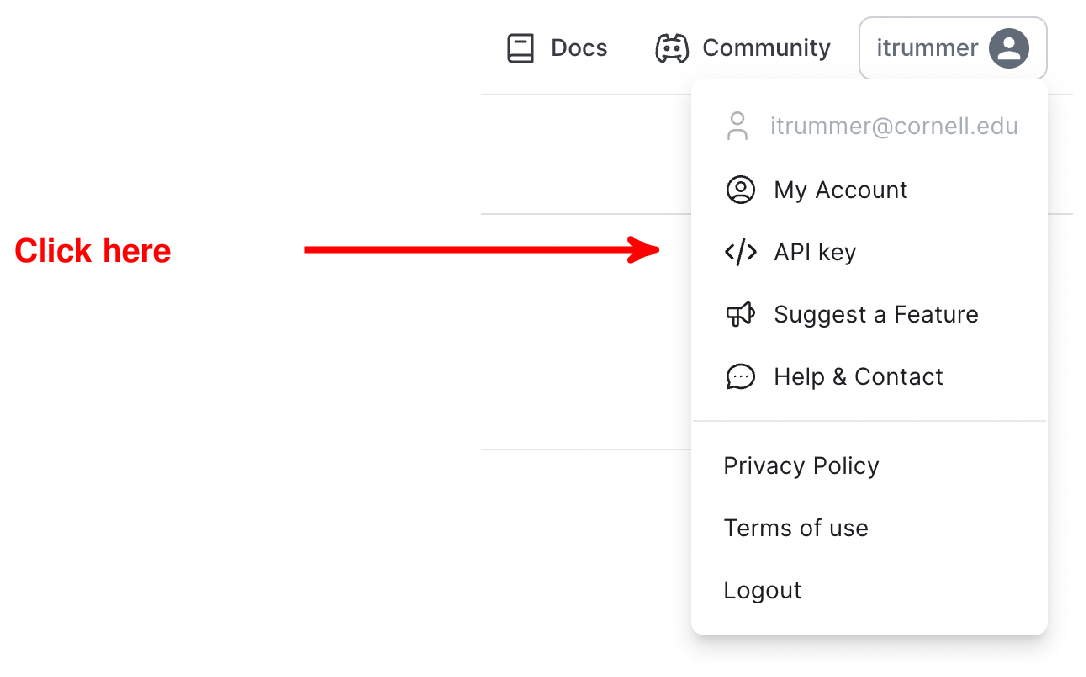Screen dimensions: 1086x677
Task: Click the user icon beside the email address
Action: [x=738, y=126]
